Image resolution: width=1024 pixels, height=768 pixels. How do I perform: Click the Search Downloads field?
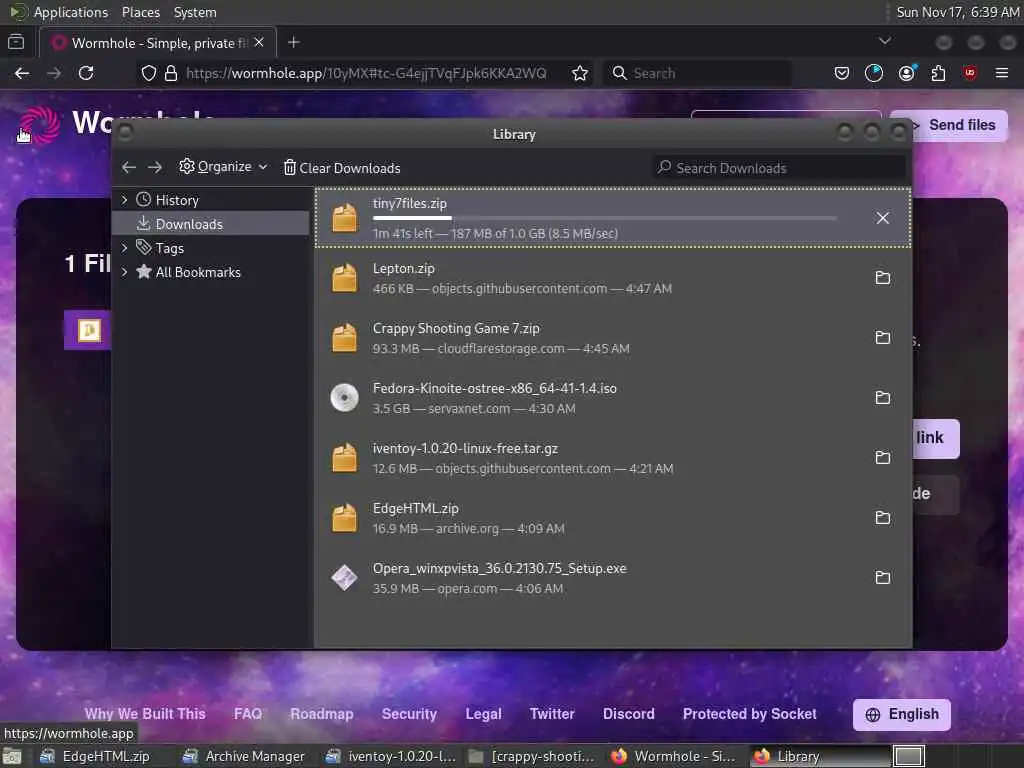coord(778,168)
